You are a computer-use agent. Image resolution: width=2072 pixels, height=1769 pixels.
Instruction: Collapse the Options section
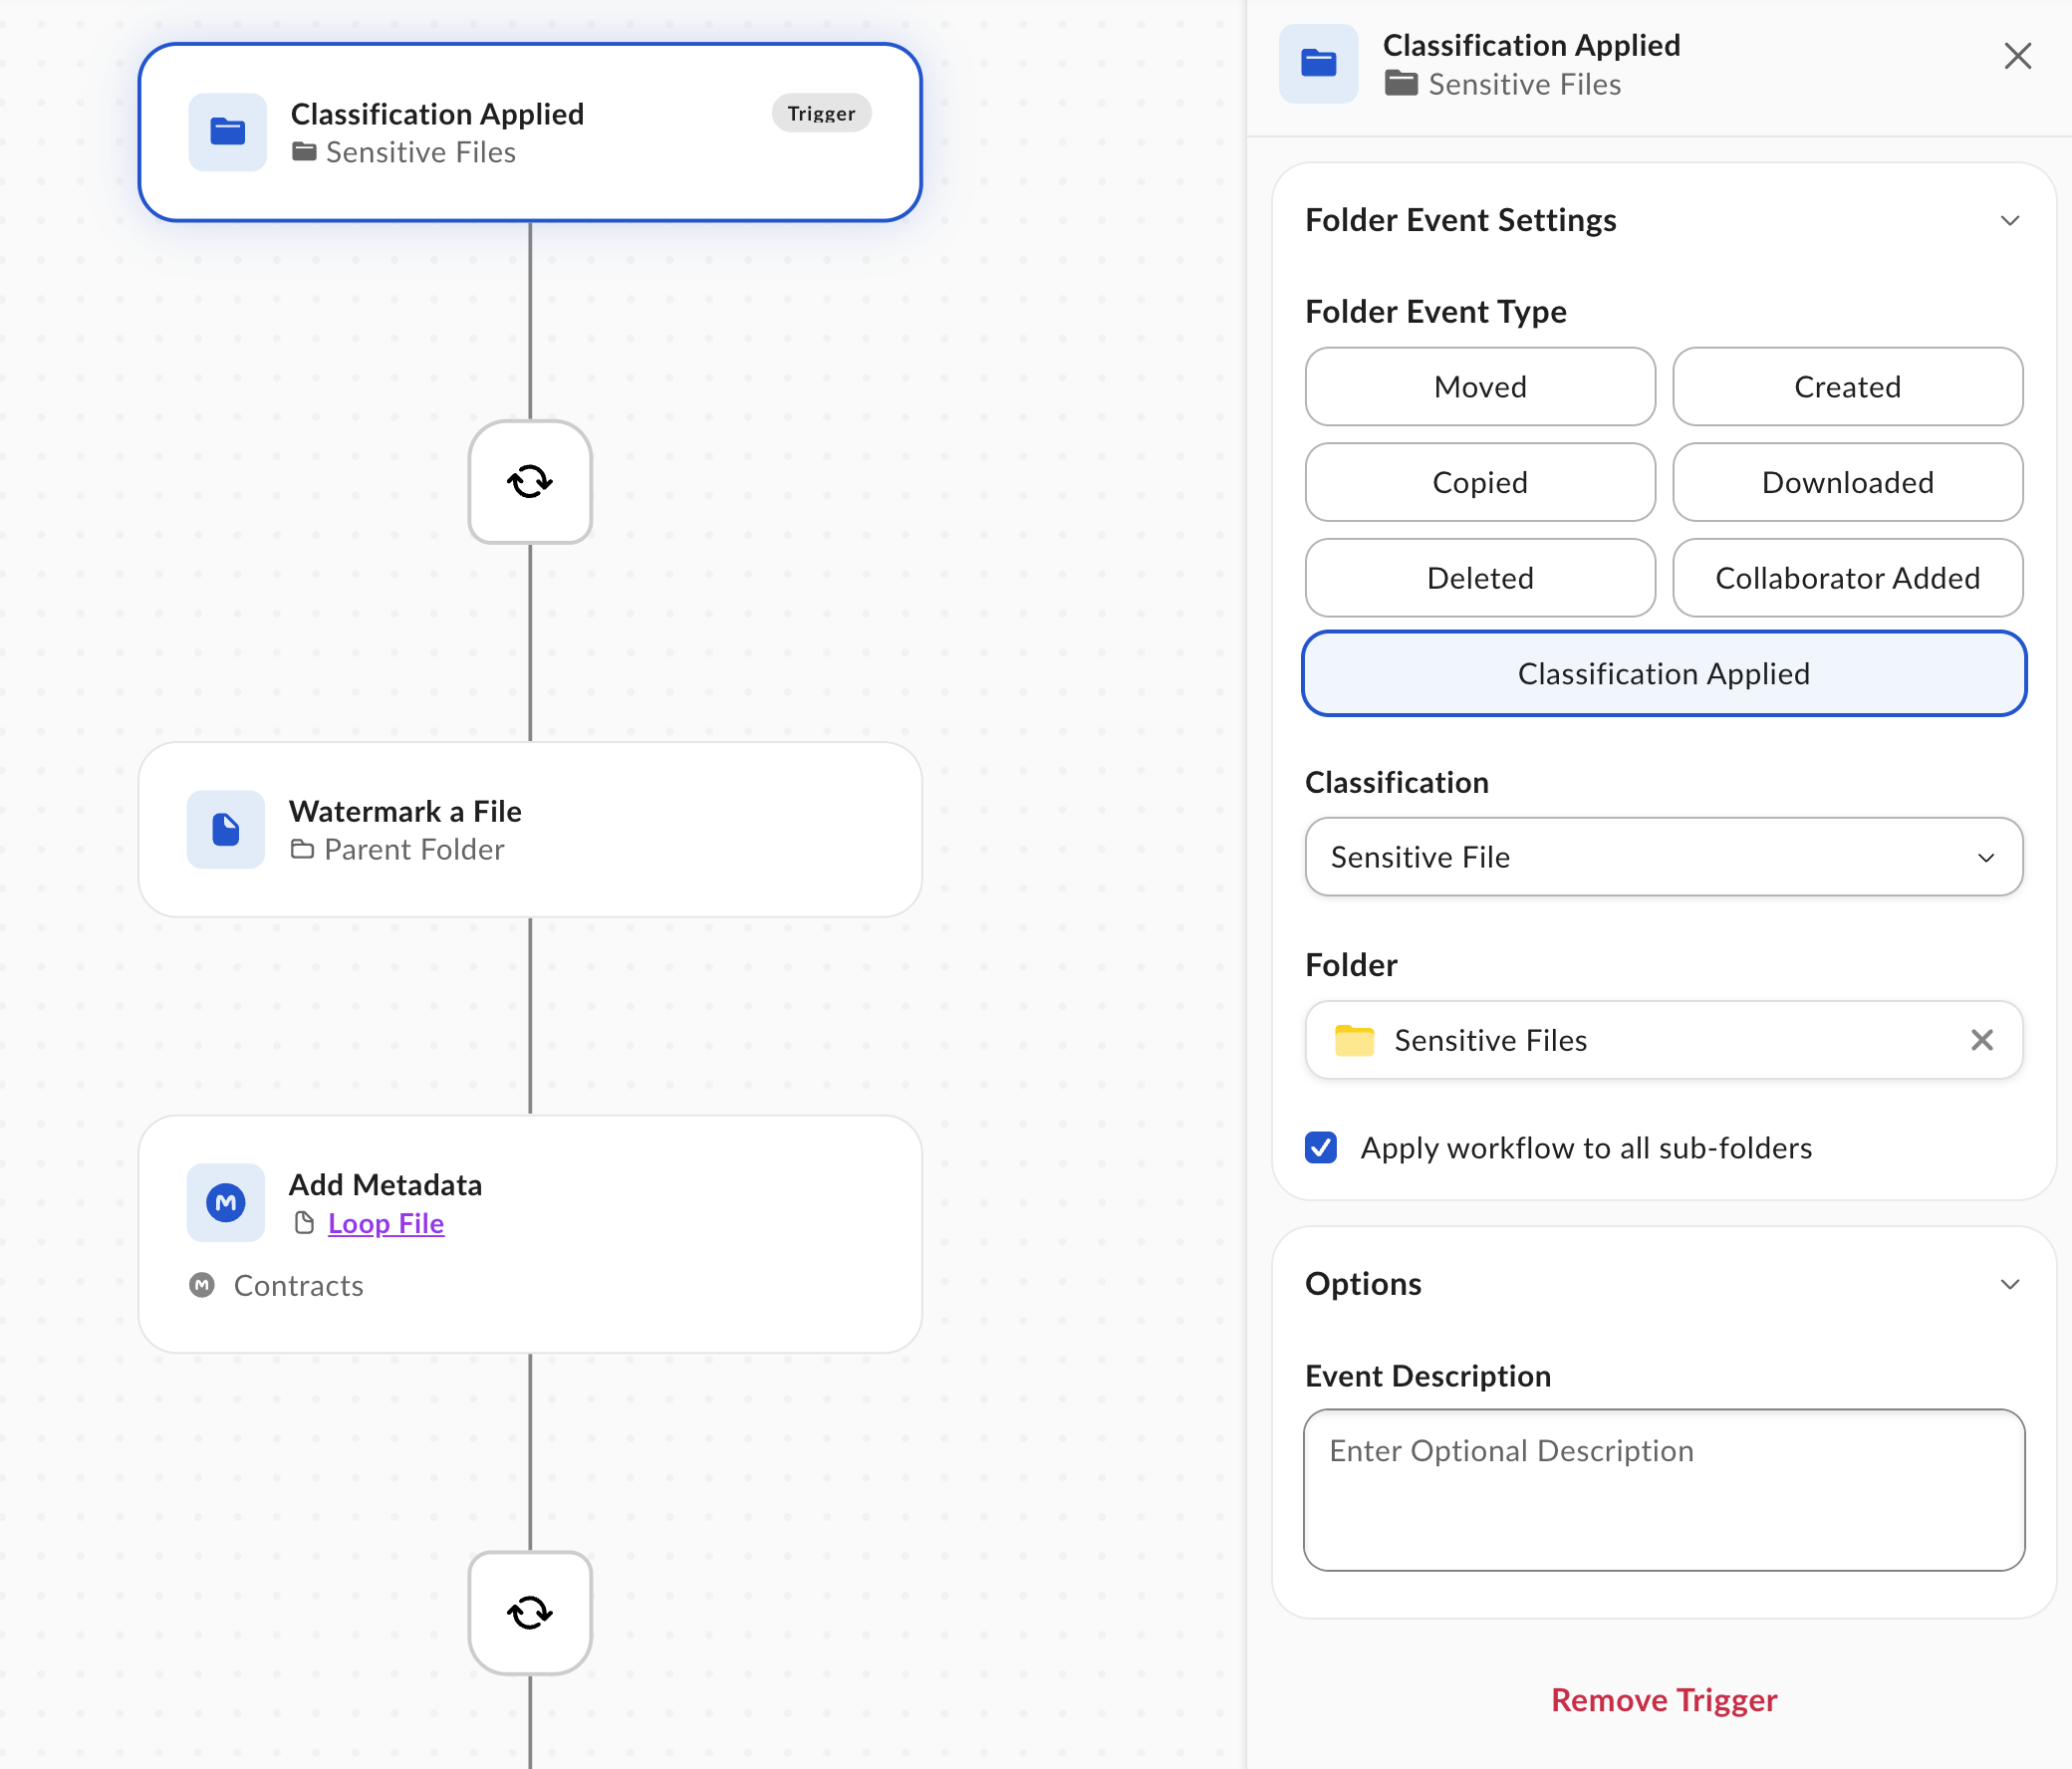pos(2010,1284)
